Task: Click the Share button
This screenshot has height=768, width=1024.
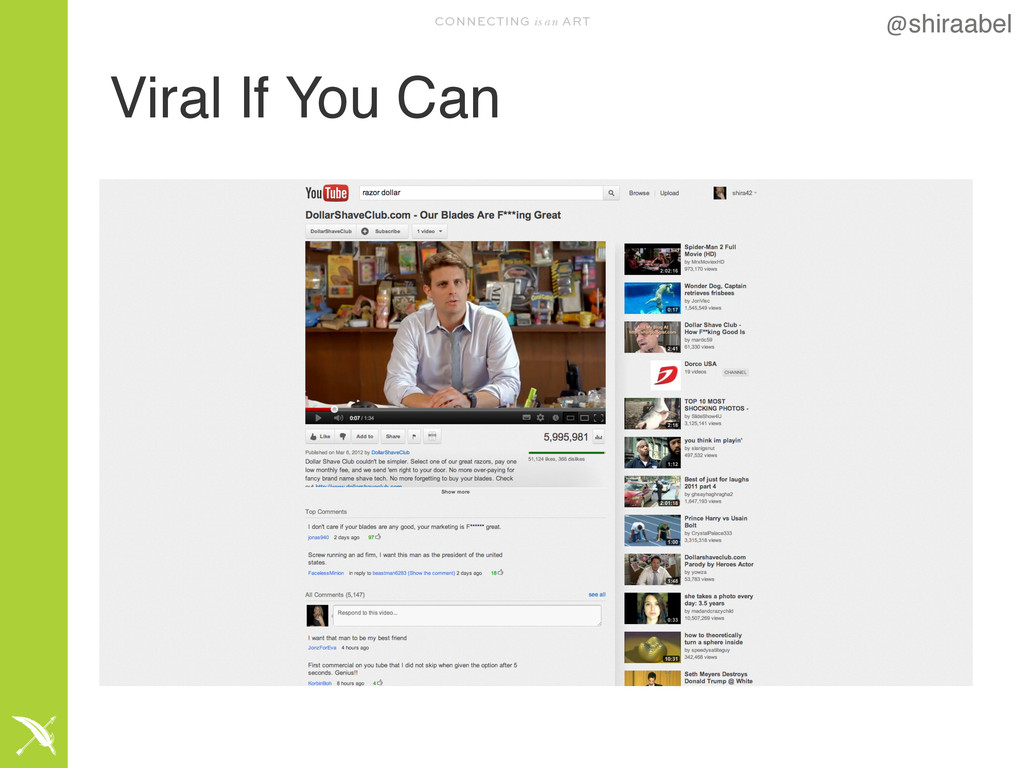Action: (393, 436)
